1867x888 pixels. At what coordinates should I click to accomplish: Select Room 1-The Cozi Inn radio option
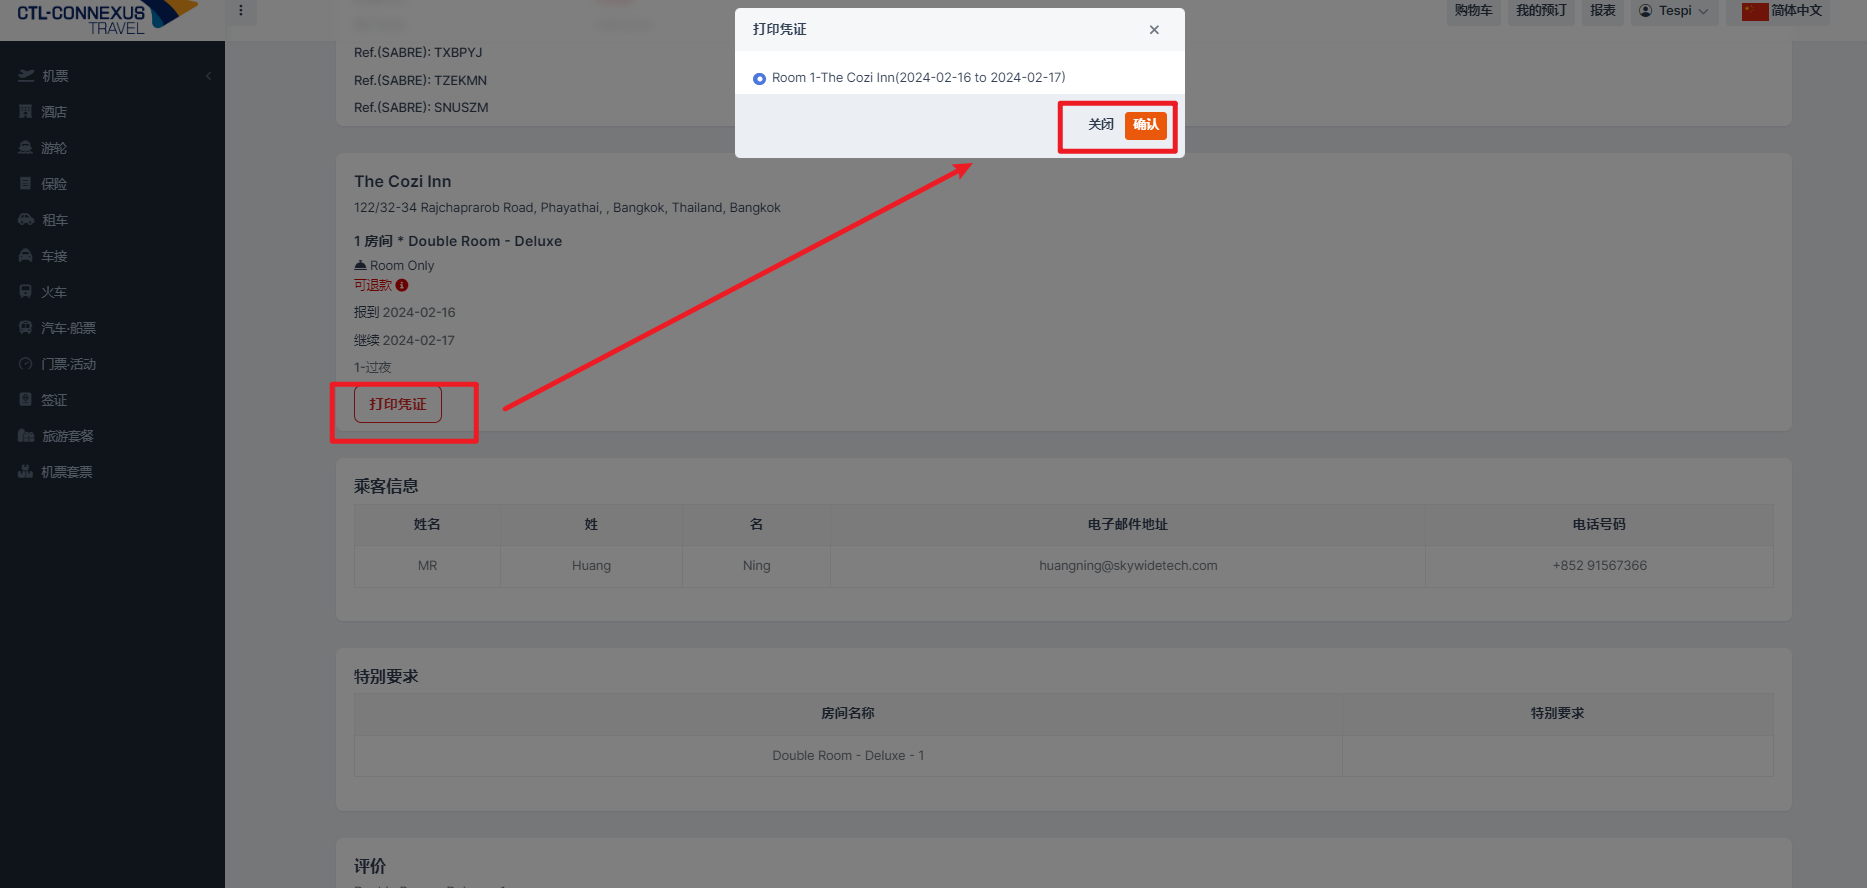759,78
